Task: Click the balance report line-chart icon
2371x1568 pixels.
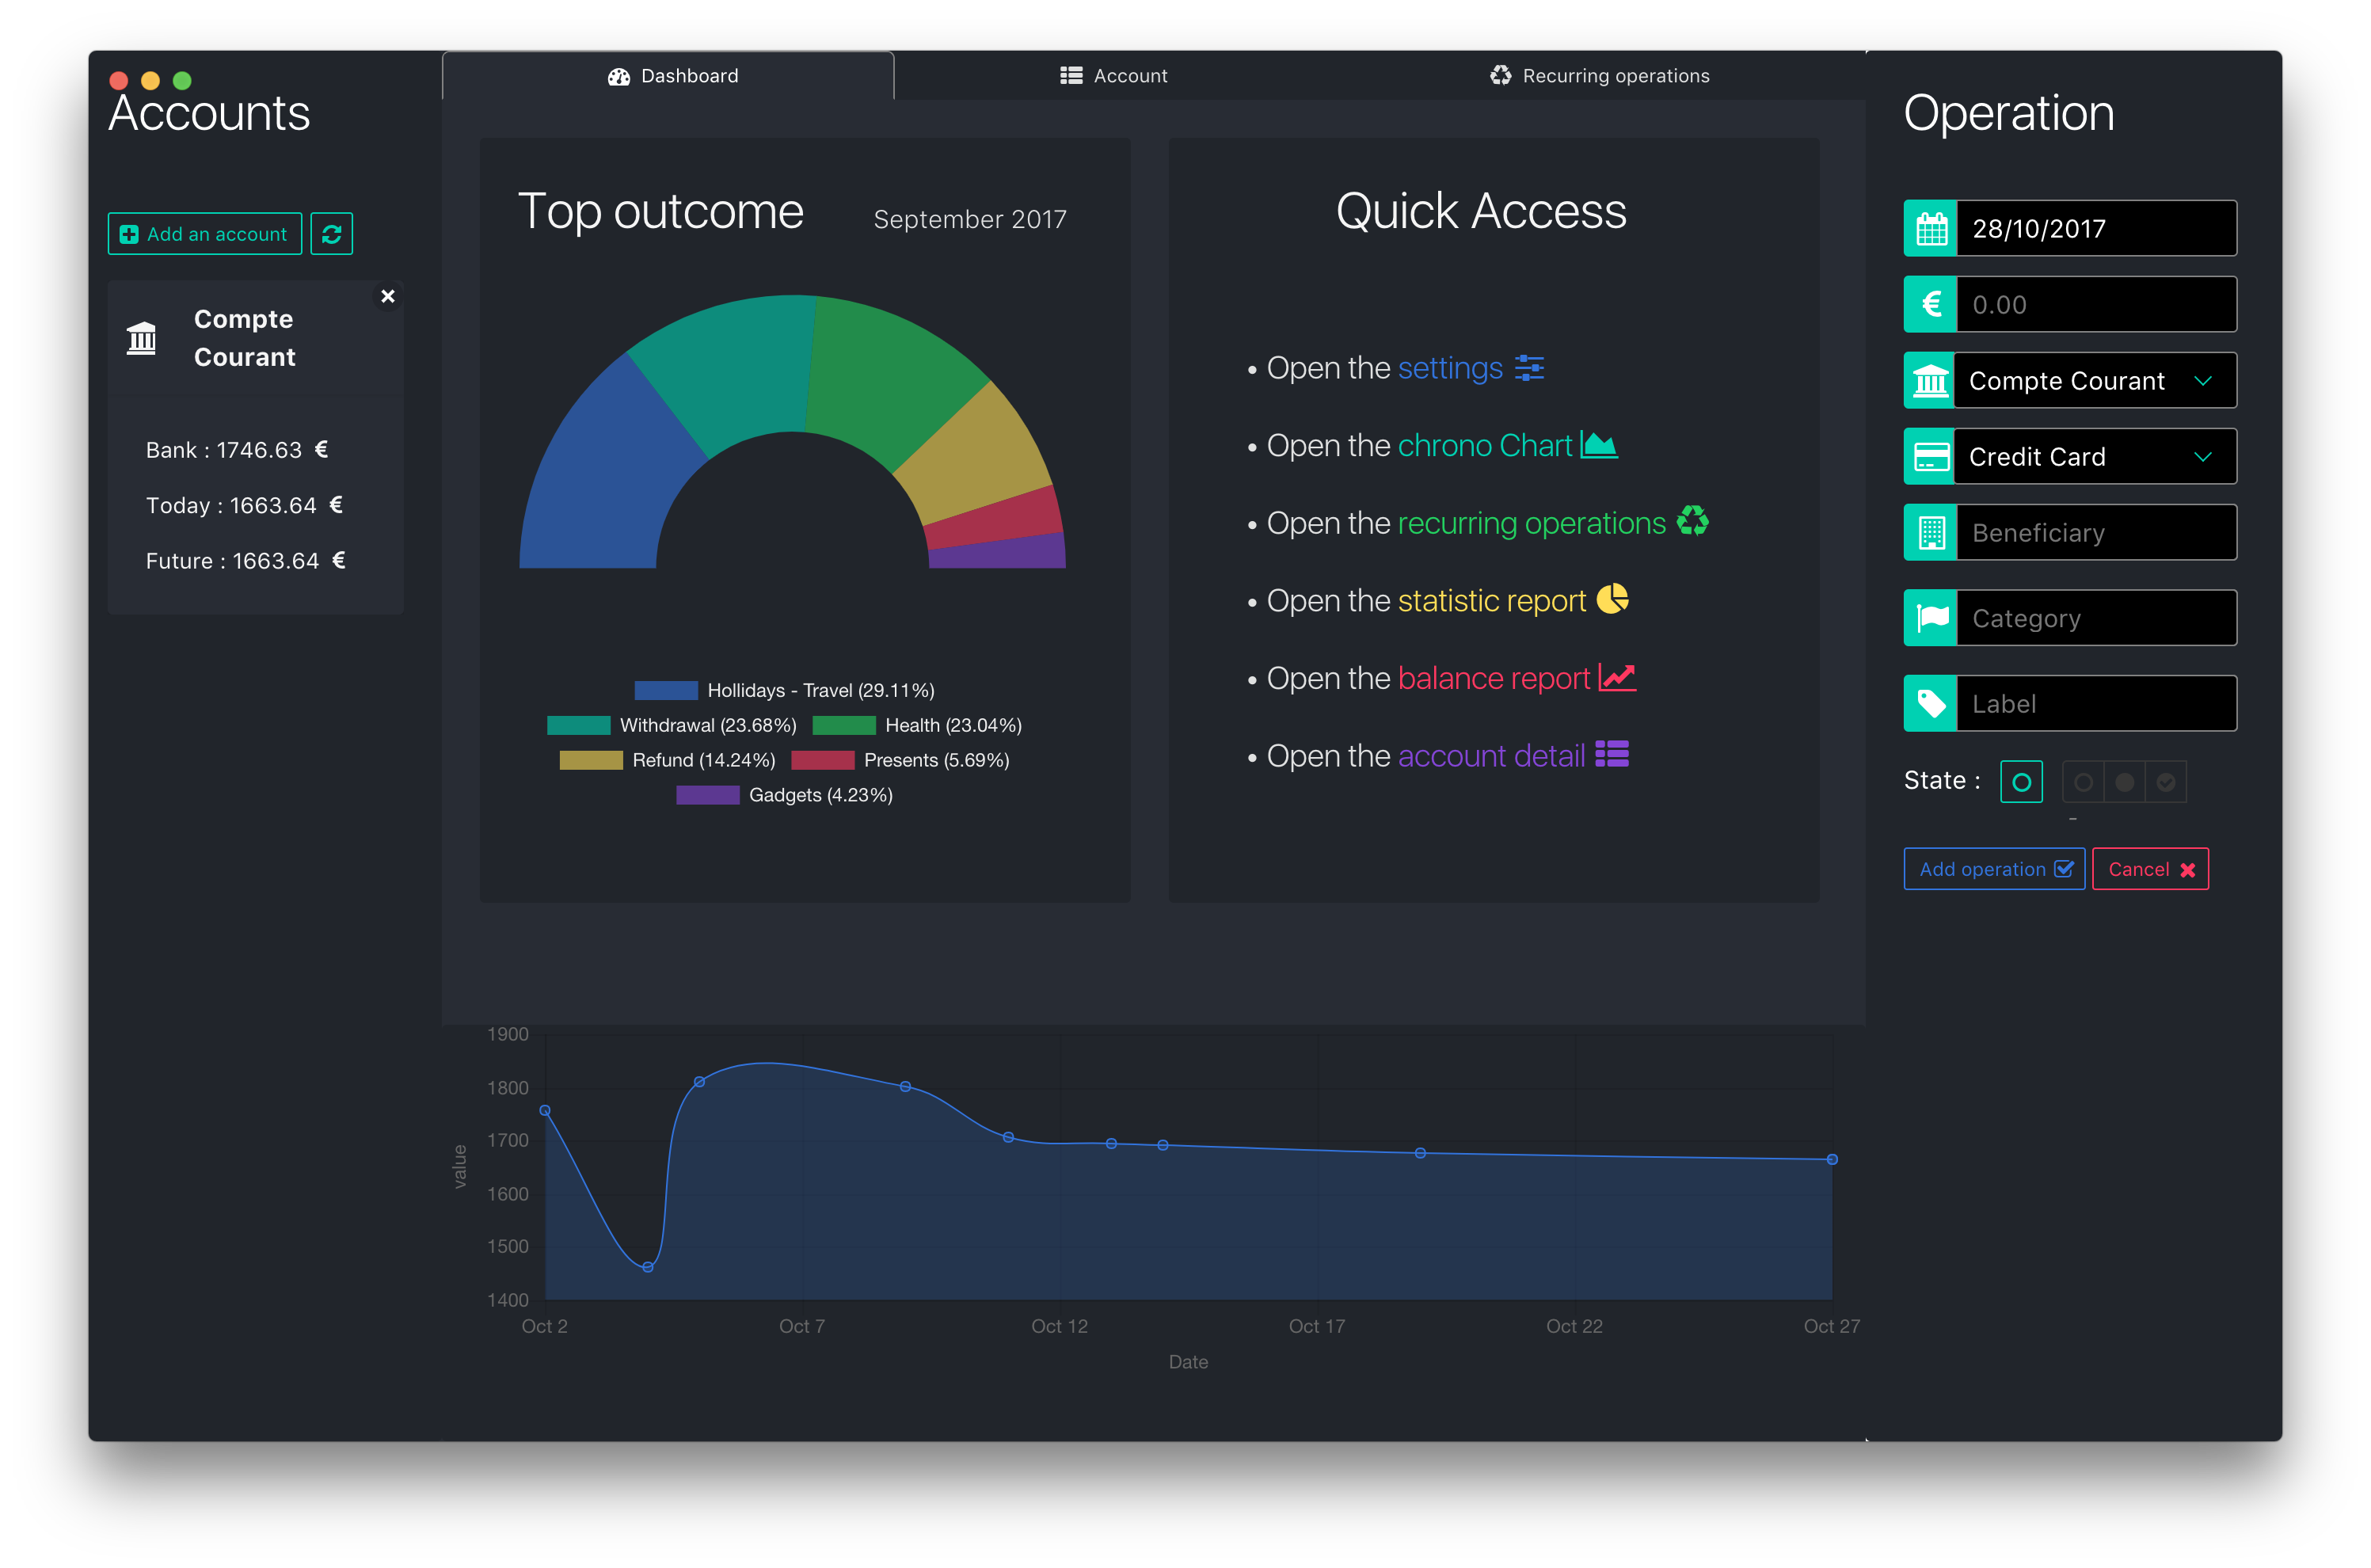Action: [1617, 678]
